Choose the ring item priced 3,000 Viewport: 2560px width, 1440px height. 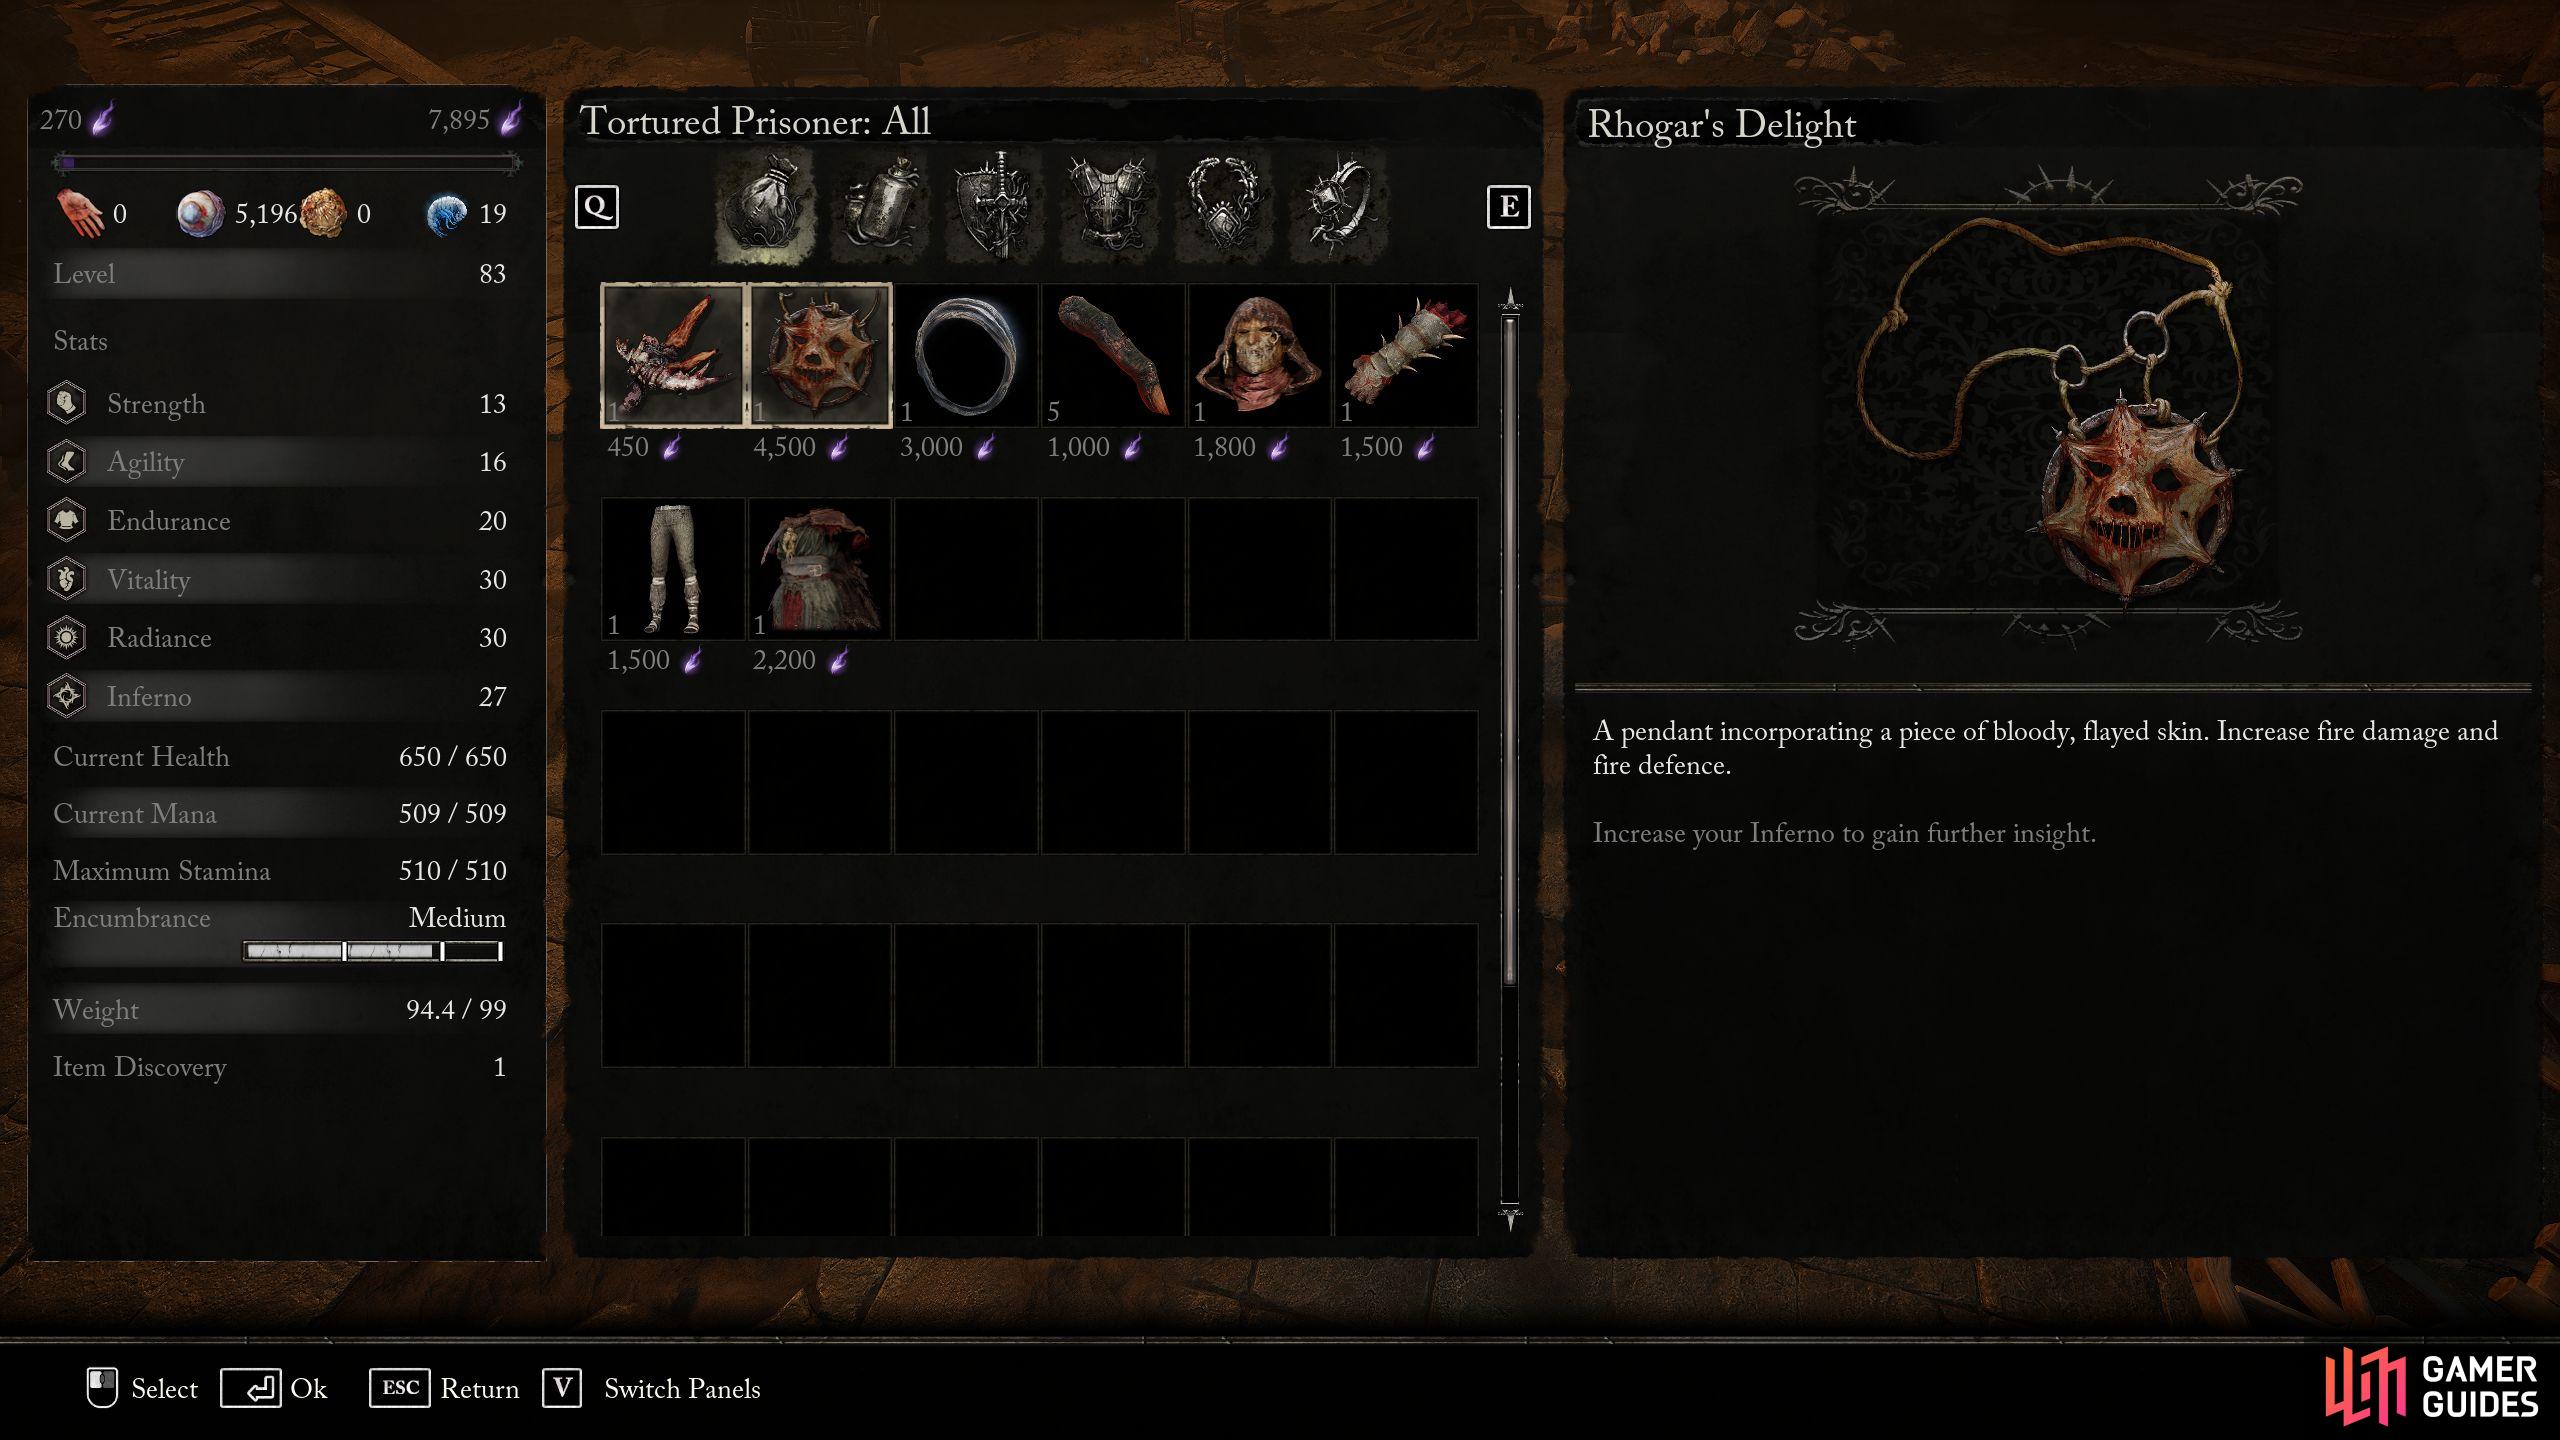click(966, 355)
